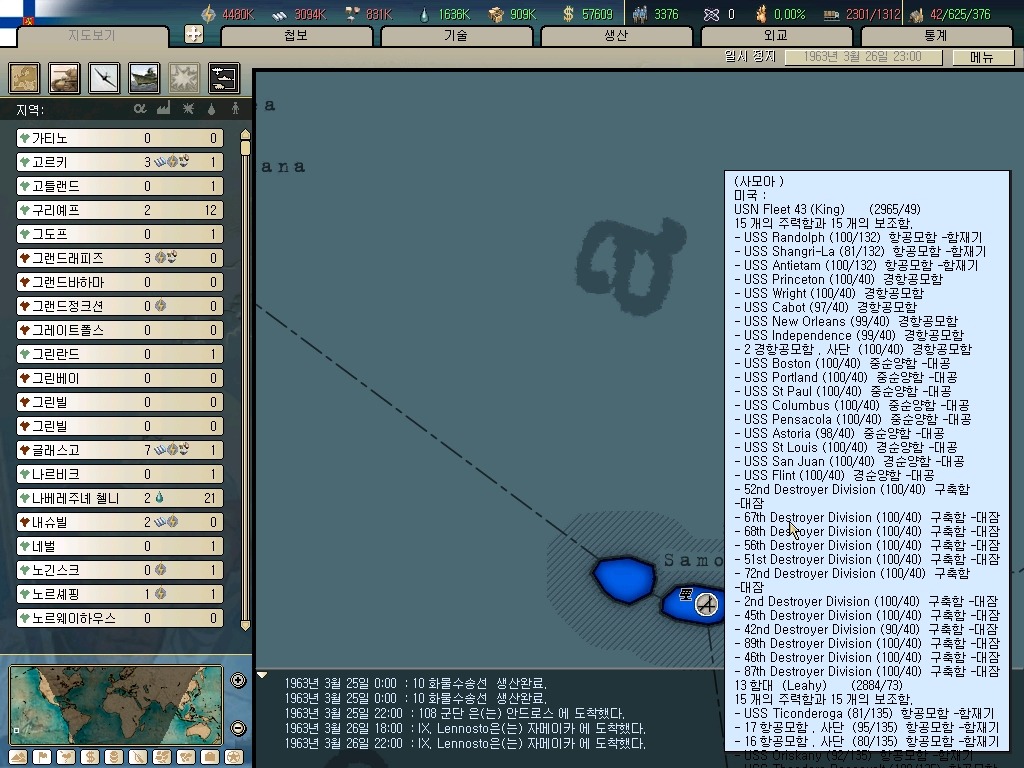This screenshot has height=768, width=1024.
Task: Sort the province list by manpower figure icon
Action: click(235, 108)
